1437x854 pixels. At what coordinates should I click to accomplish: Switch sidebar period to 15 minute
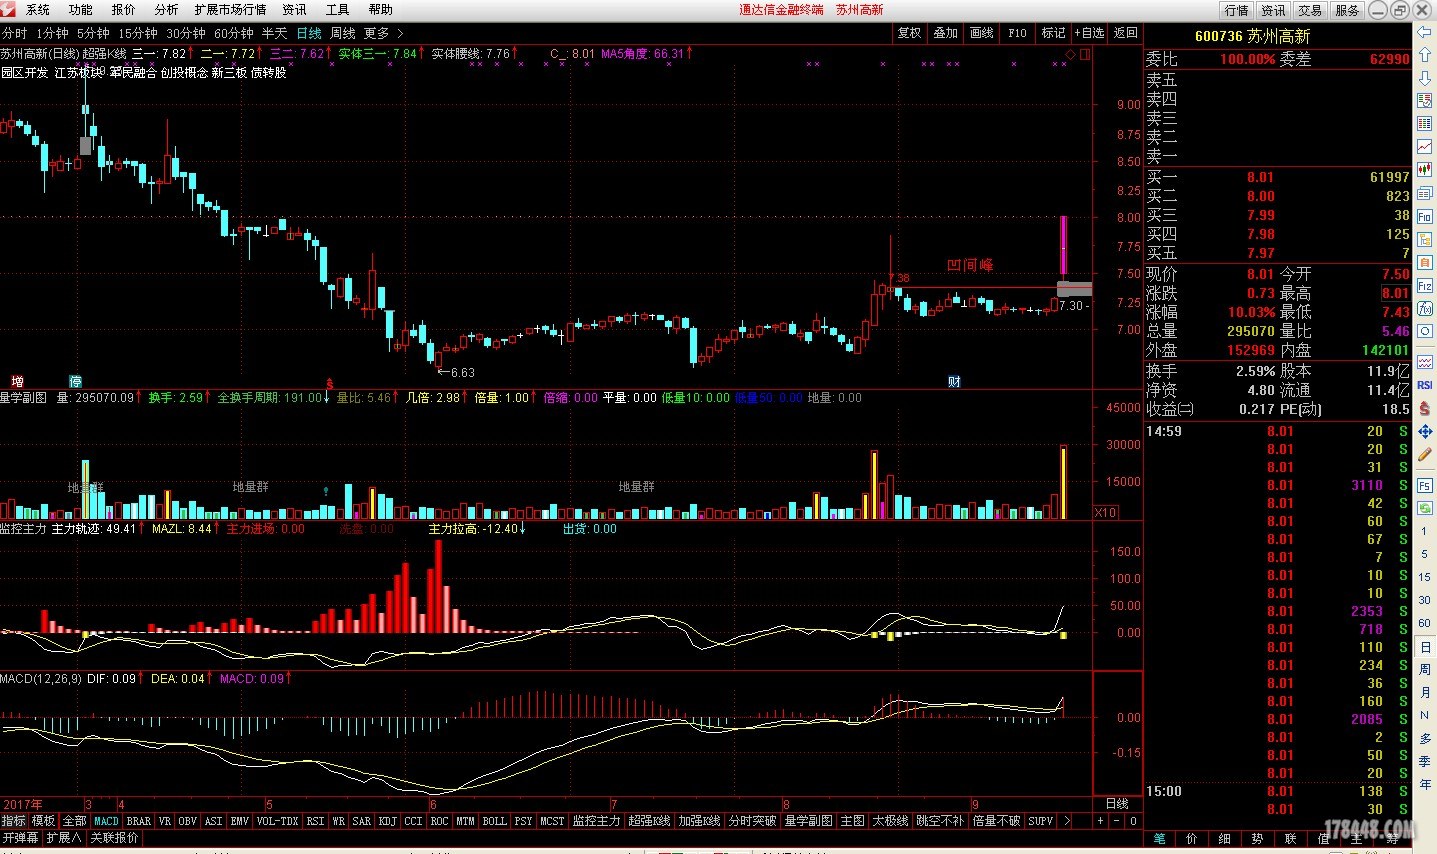[x=1424, y=577]
